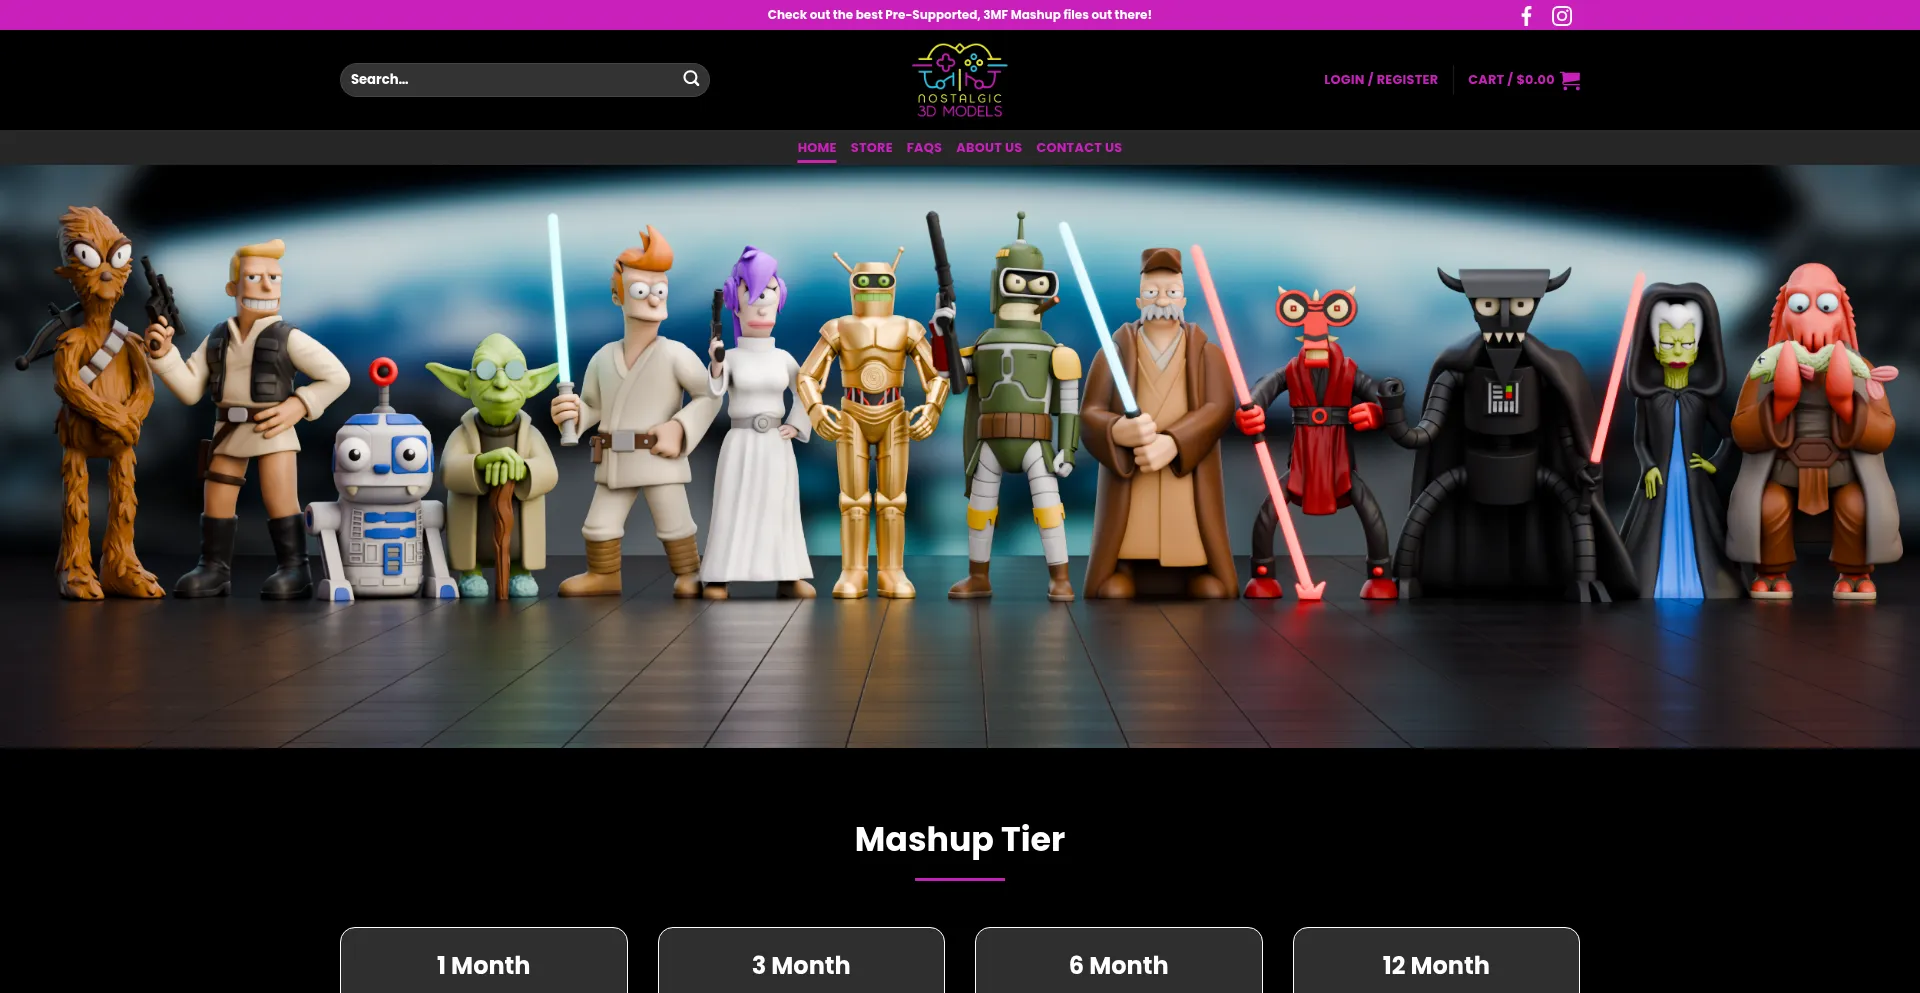
Task: Open the ABOUT US menu item
Action: coord(989,147)
